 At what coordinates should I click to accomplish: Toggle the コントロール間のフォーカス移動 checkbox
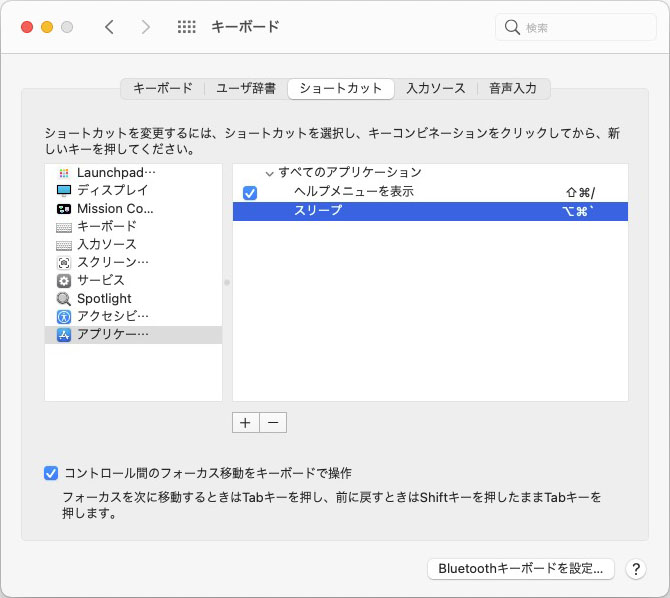pos(51,473)
